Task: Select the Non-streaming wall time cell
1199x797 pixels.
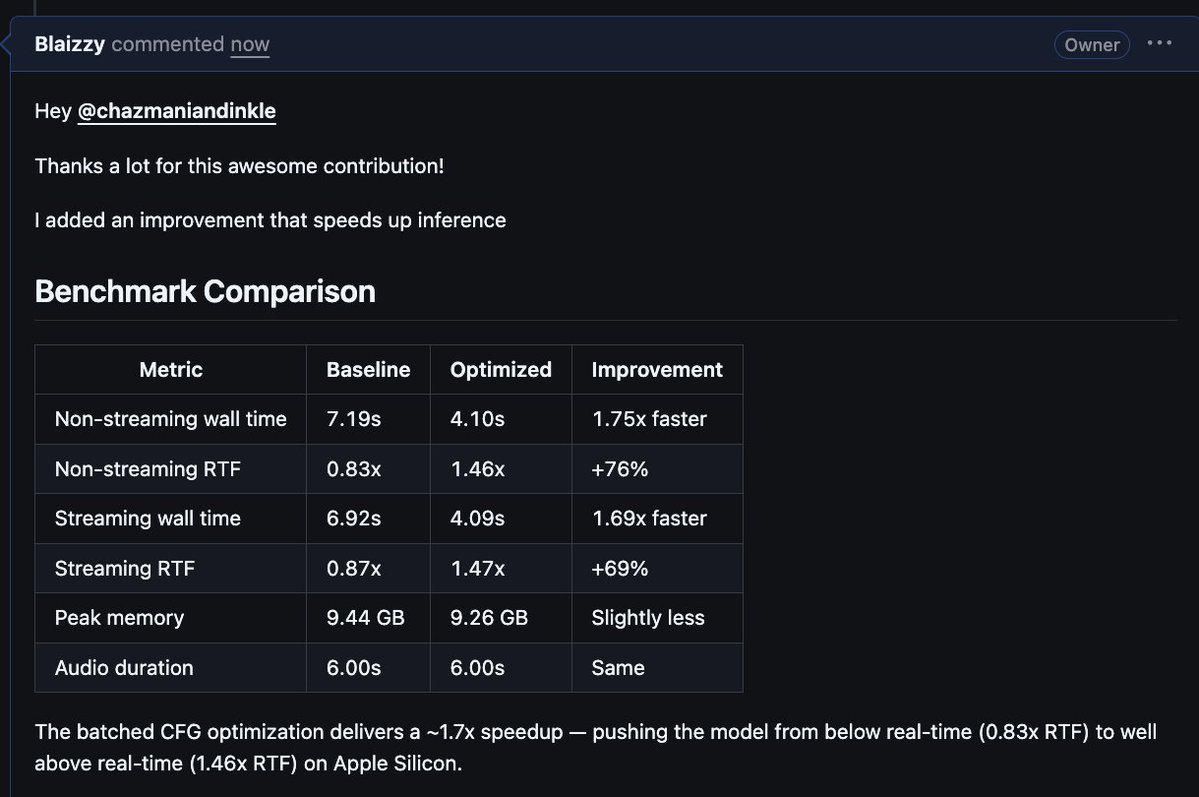Action: [x=171, y=419]
